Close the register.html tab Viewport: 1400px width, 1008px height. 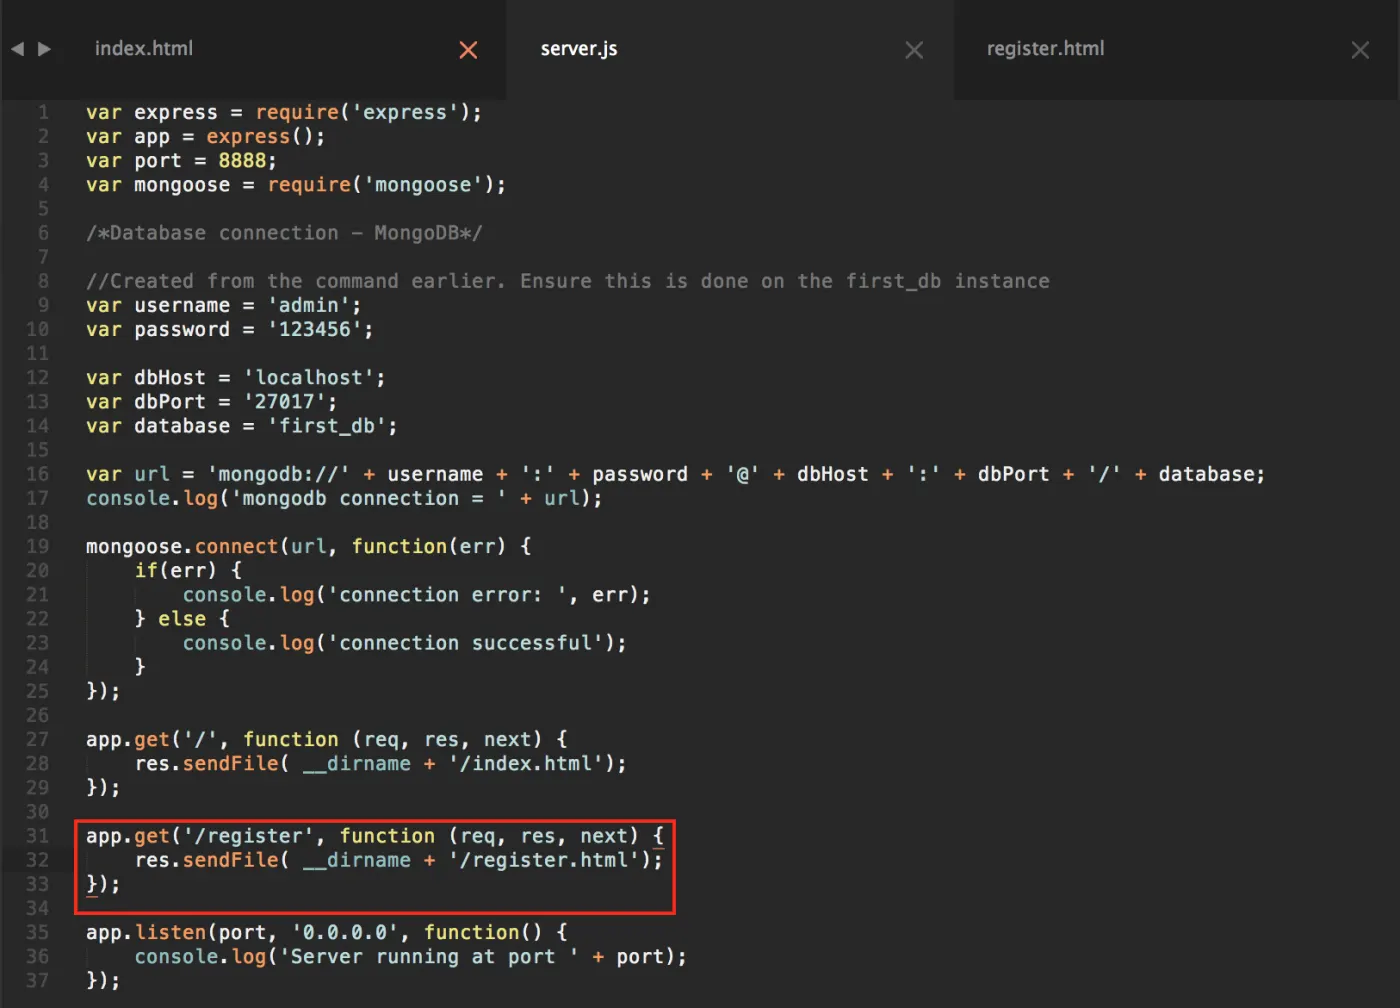point(1360,50)
